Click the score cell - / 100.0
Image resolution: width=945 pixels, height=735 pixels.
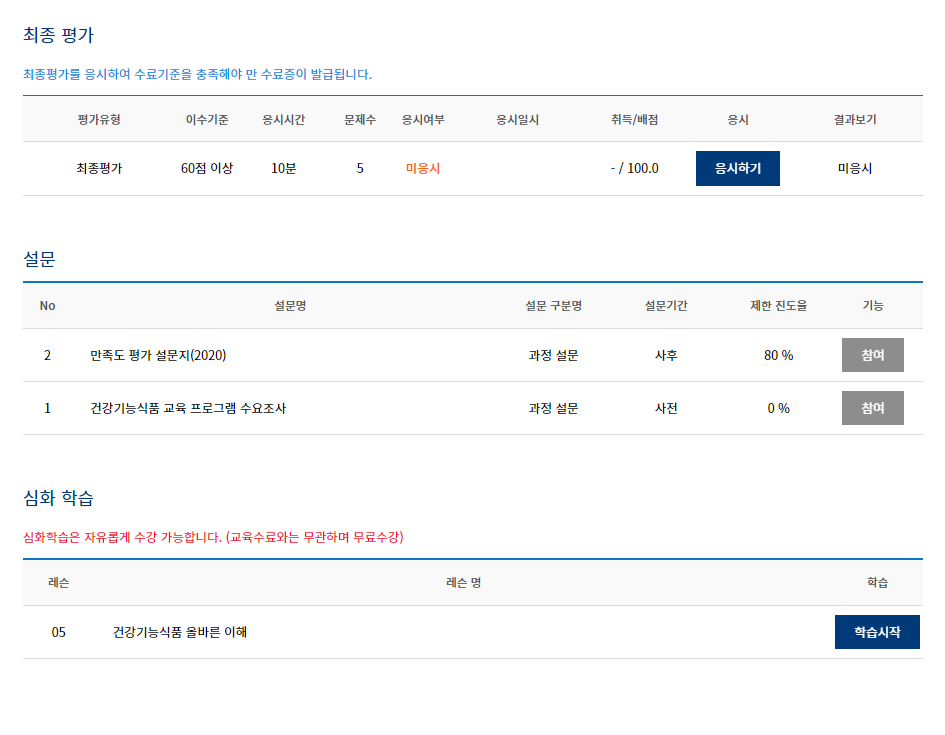click(x=634, y=169)
